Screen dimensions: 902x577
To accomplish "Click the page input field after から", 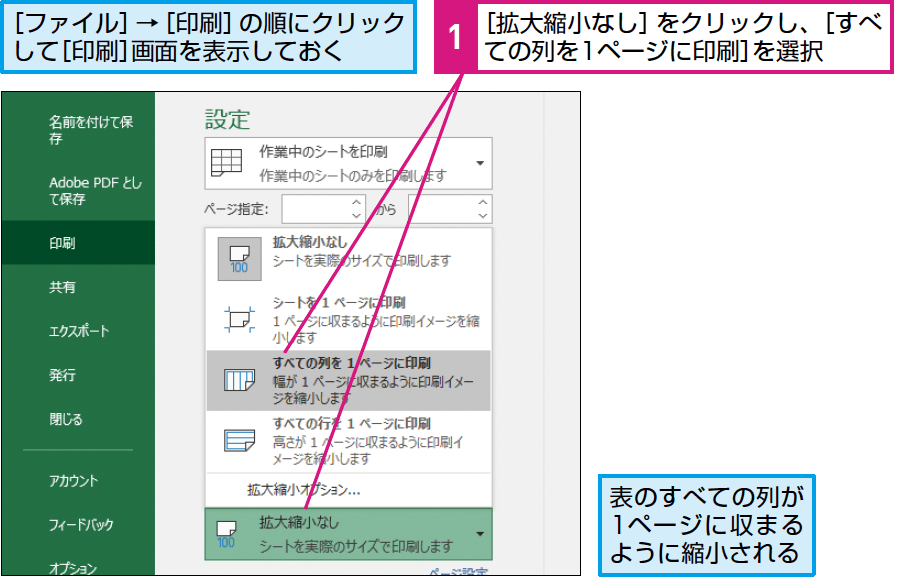I will point(443,209).
